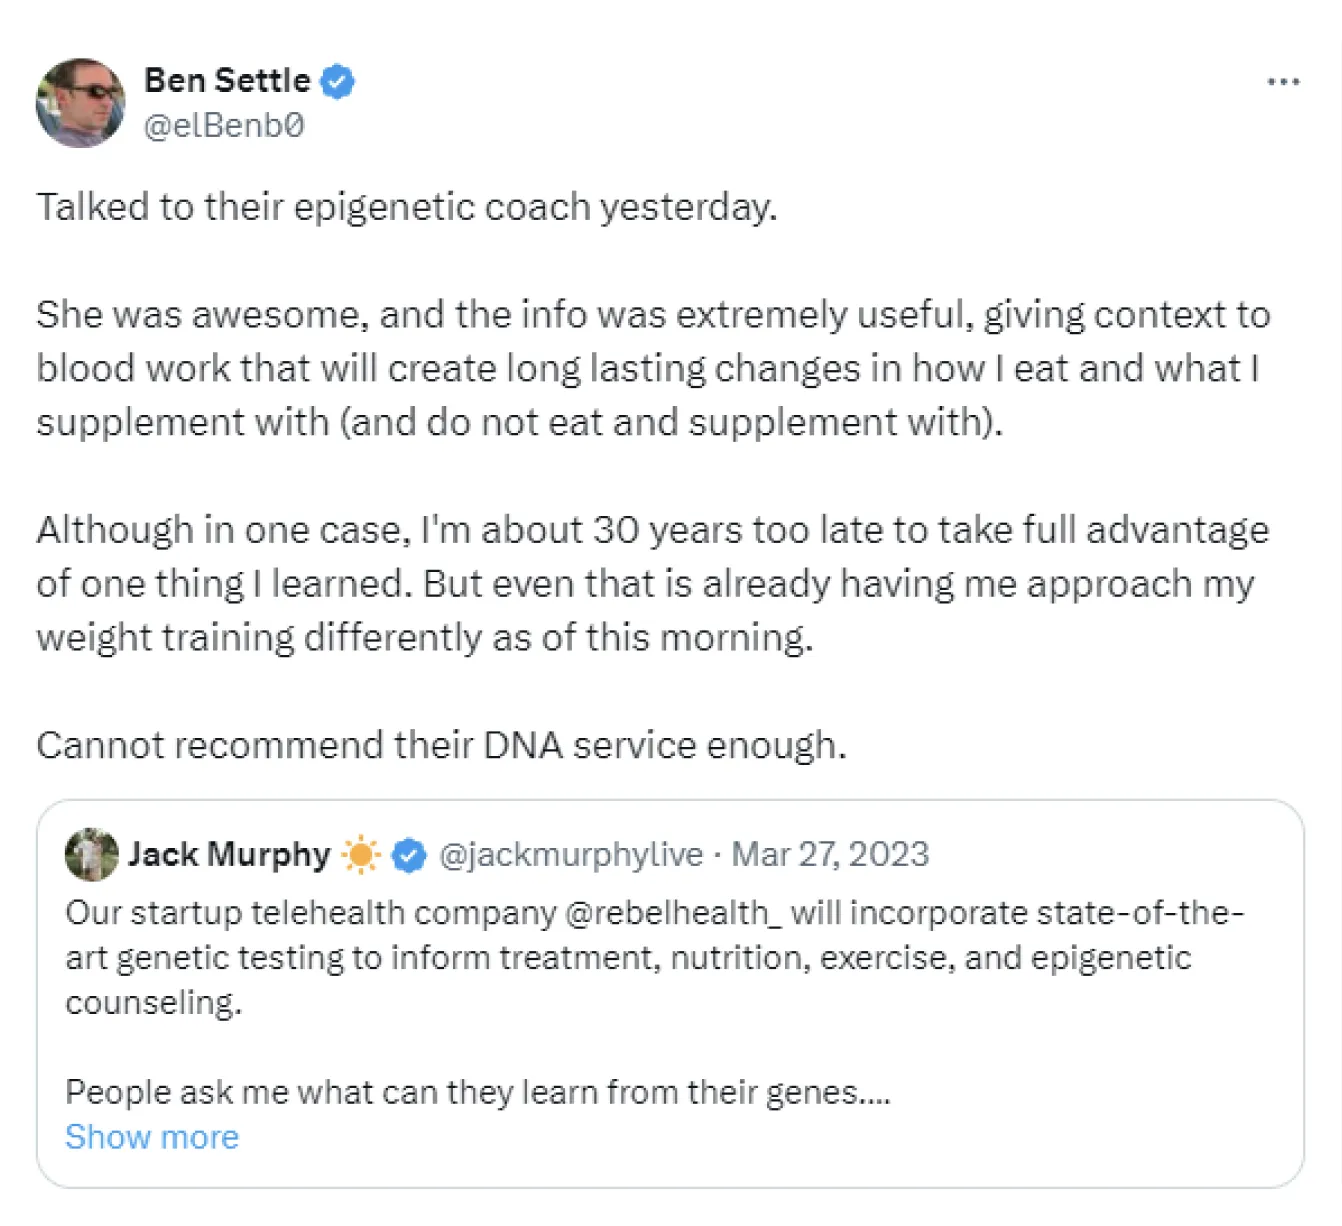Screen dimensions: 1342x1226
Task: Click the word "counseling." in quoted tweet
Action: (x=153, y=1002)
